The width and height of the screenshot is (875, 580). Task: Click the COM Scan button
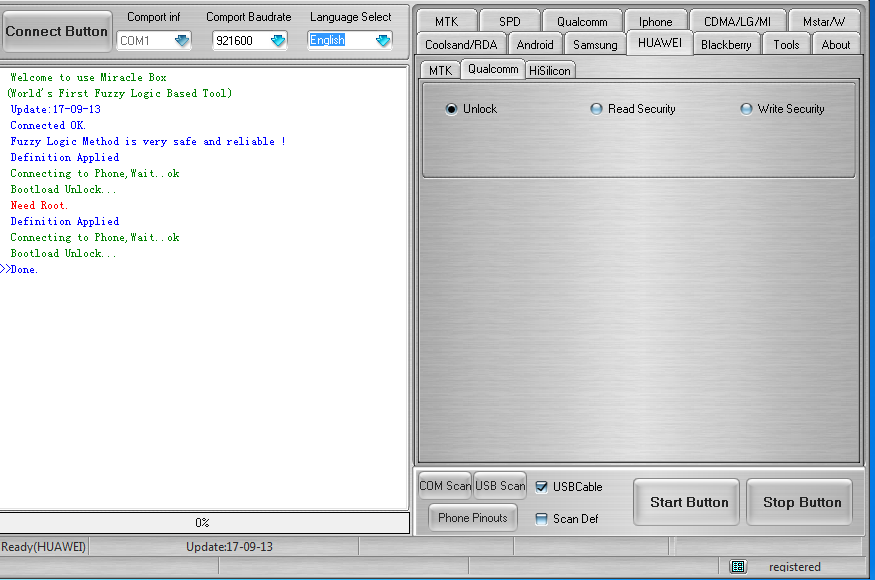pyautogui.click(x=445, y=486)
